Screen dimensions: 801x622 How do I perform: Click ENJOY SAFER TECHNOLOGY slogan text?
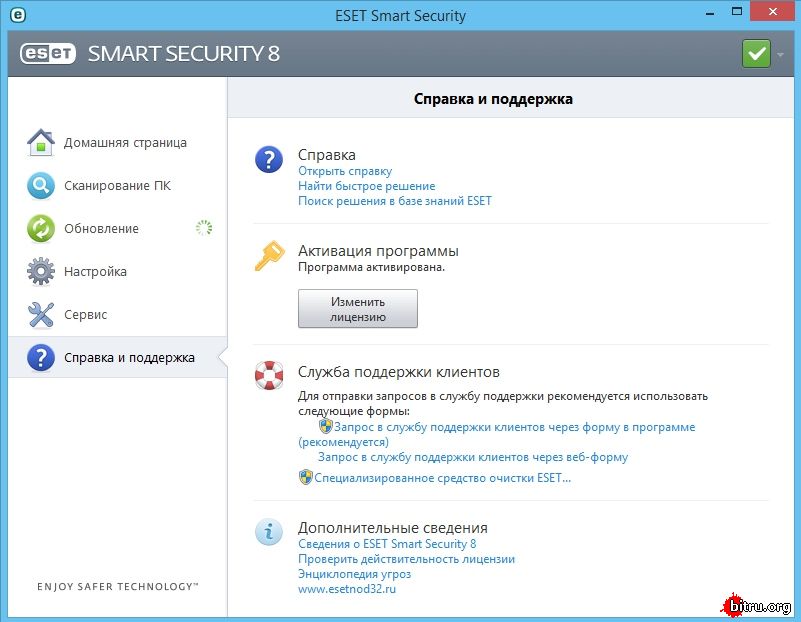pyautogui.click(x=117, y=587)
